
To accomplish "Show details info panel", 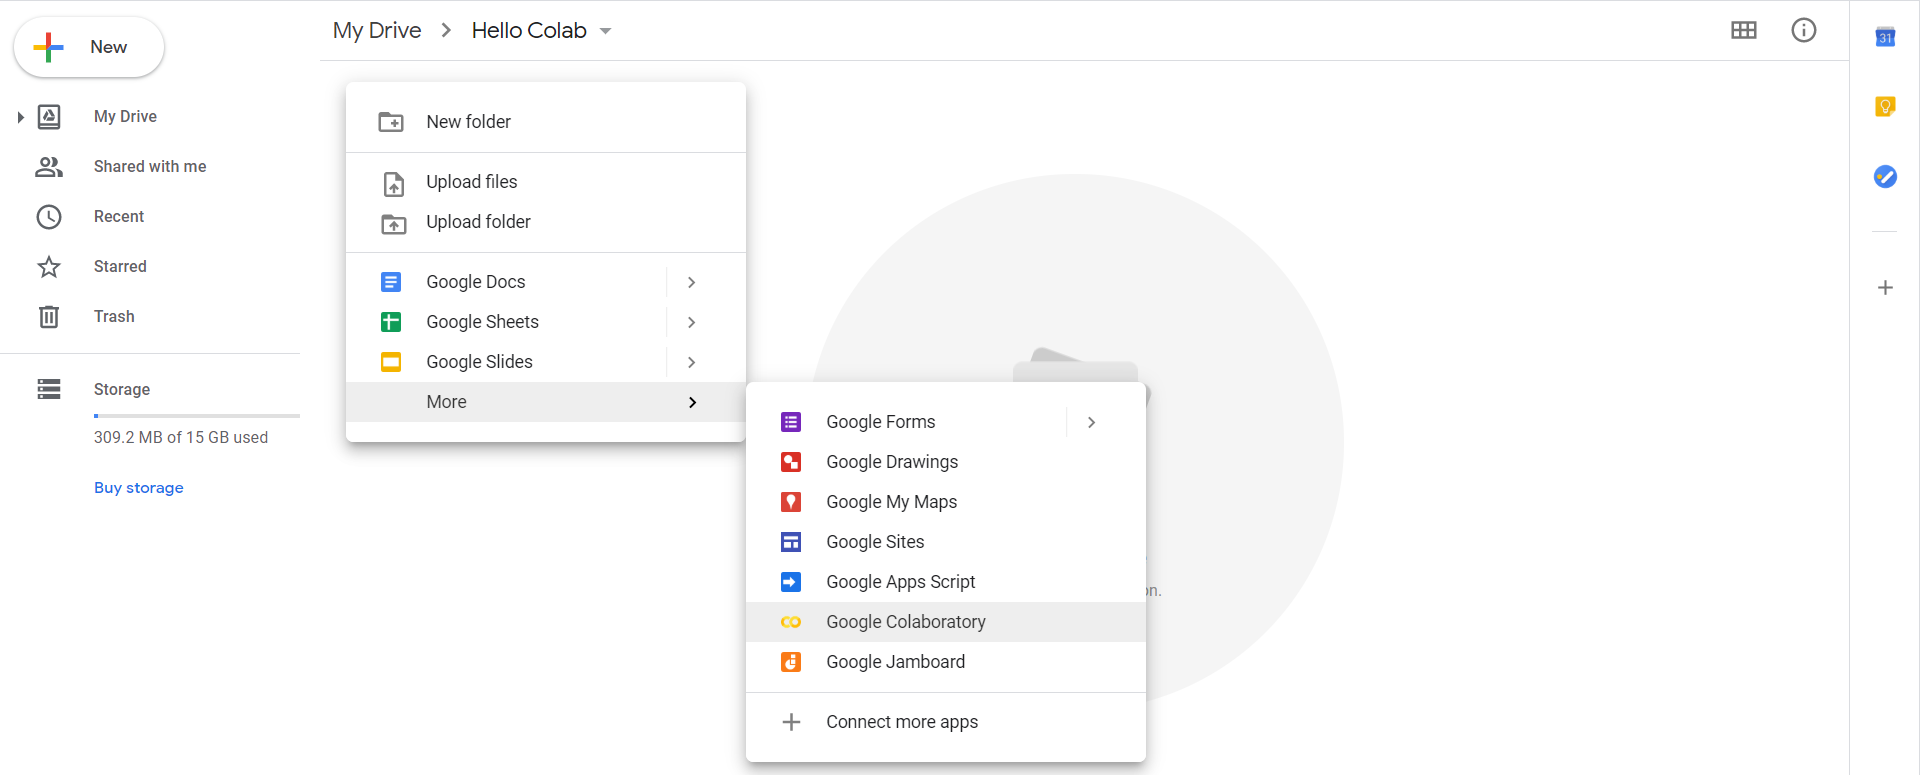I will (1804, 30).
